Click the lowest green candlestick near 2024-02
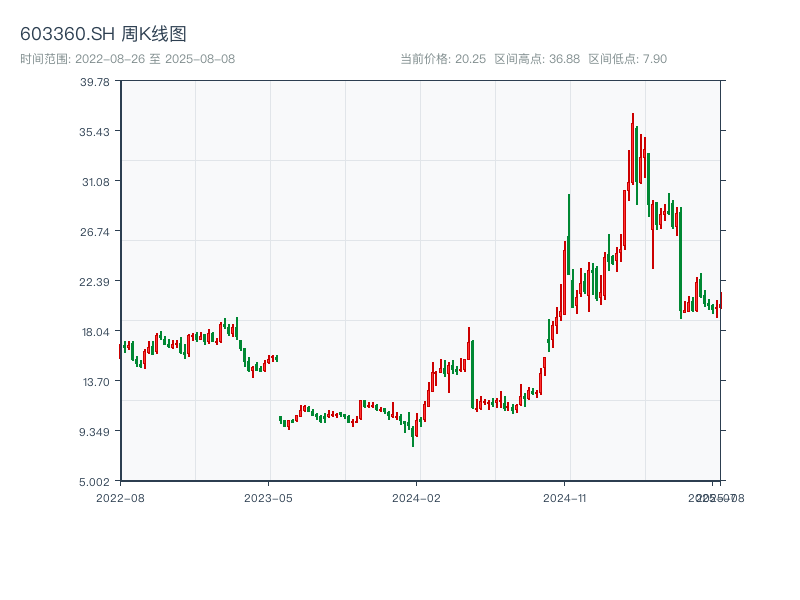The image size is (800, 600). coord(413,436)
